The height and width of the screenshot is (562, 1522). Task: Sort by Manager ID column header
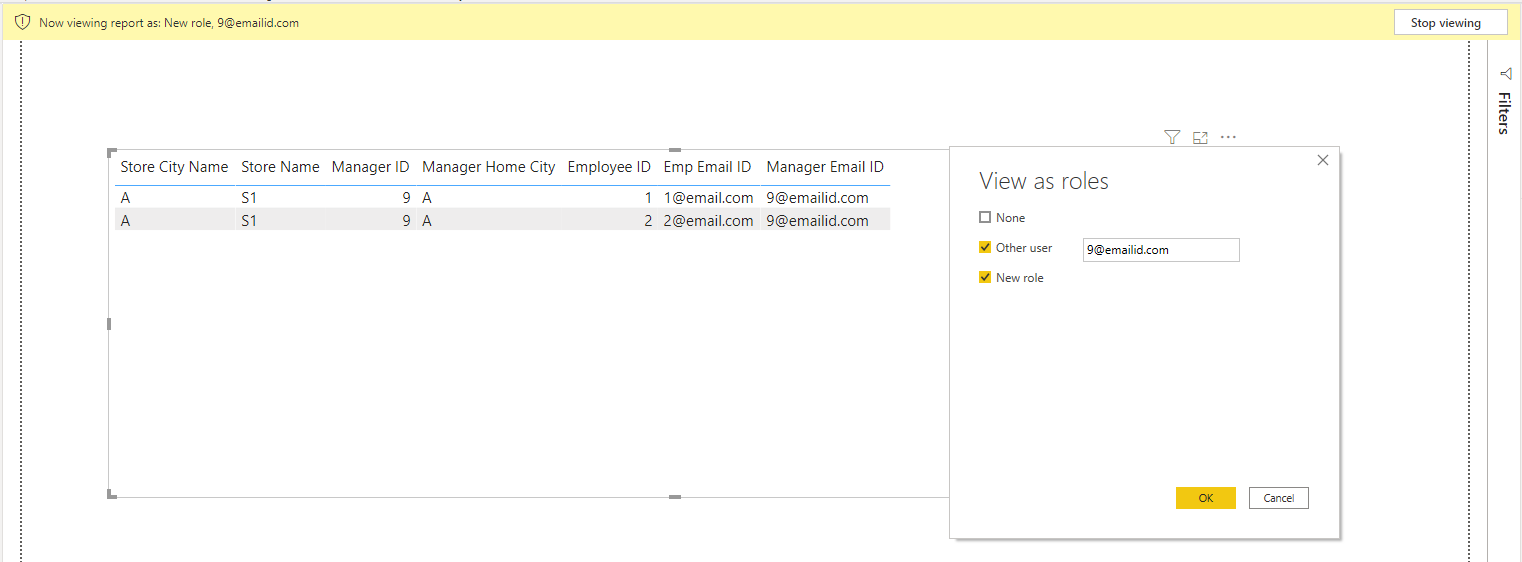click(370, 167)
